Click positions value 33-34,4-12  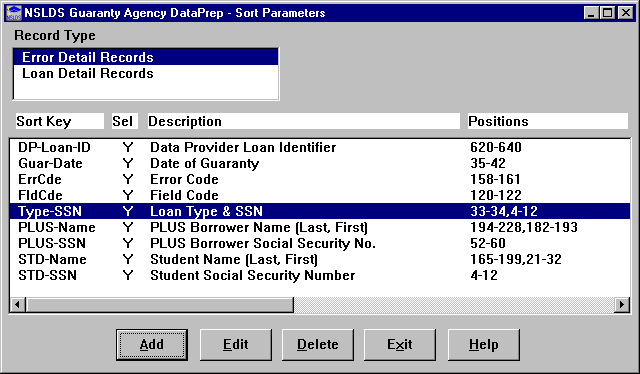coord(504,211)
